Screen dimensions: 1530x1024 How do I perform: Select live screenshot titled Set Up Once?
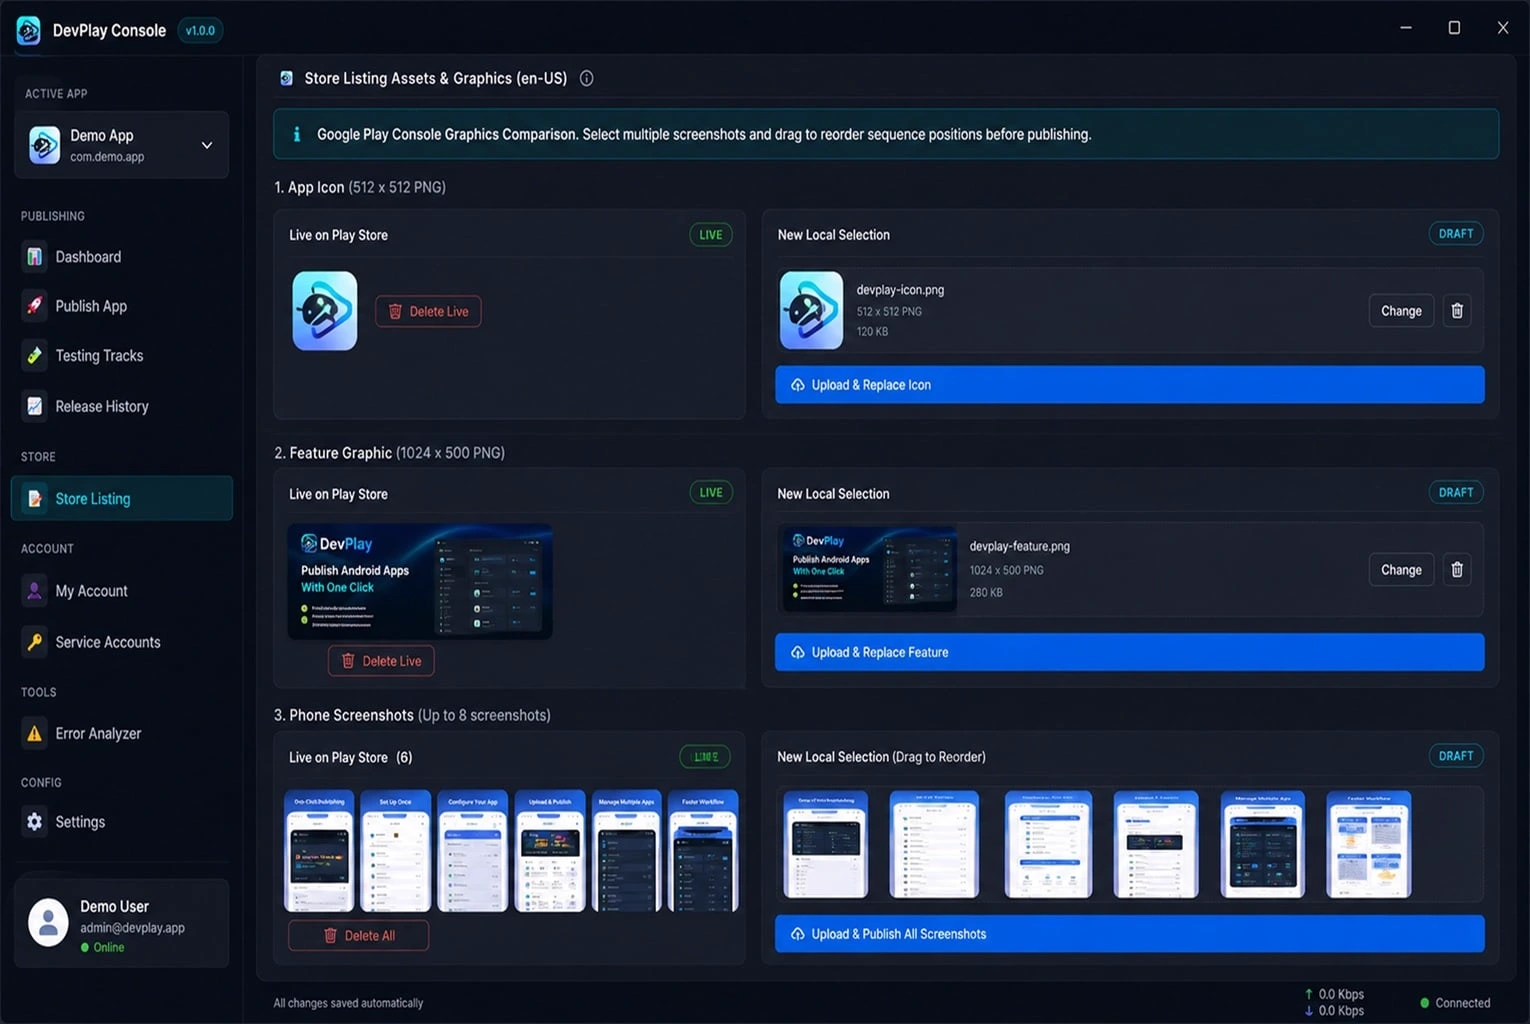coord(396,851)
